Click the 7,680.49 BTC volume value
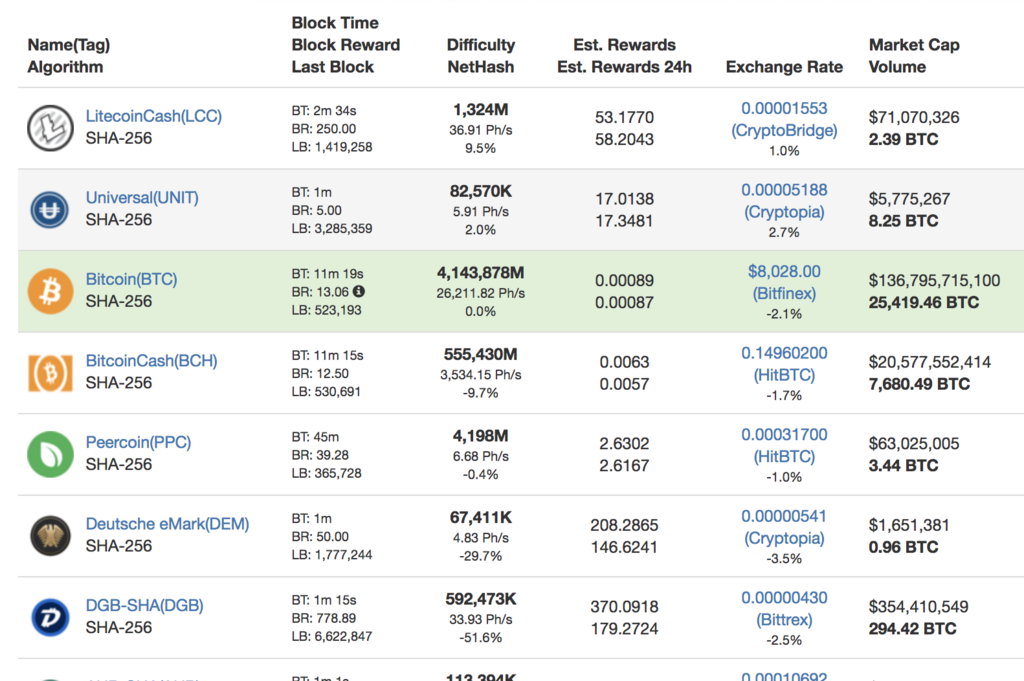Viewport: 1024px width, 681px height. 919,385
